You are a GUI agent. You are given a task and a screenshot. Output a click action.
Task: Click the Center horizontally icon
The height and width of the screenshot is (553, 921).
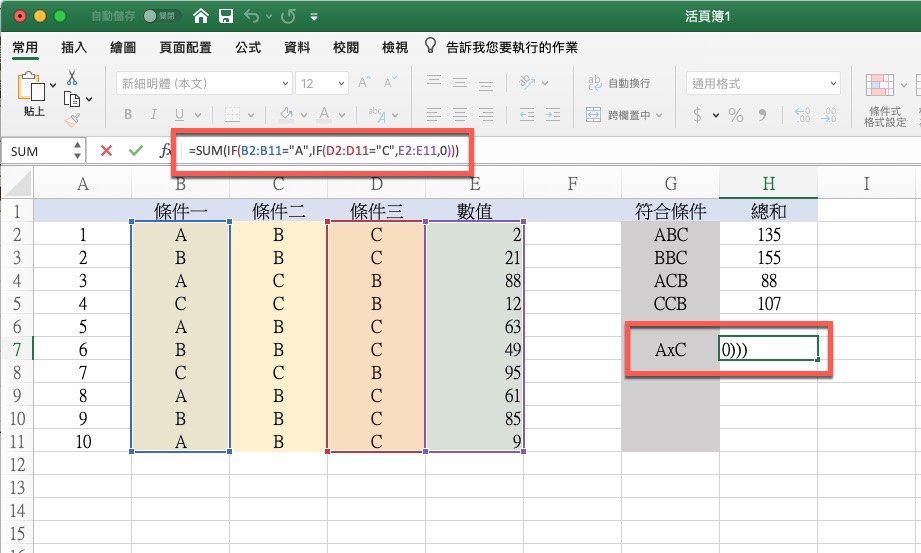point(460,115)
